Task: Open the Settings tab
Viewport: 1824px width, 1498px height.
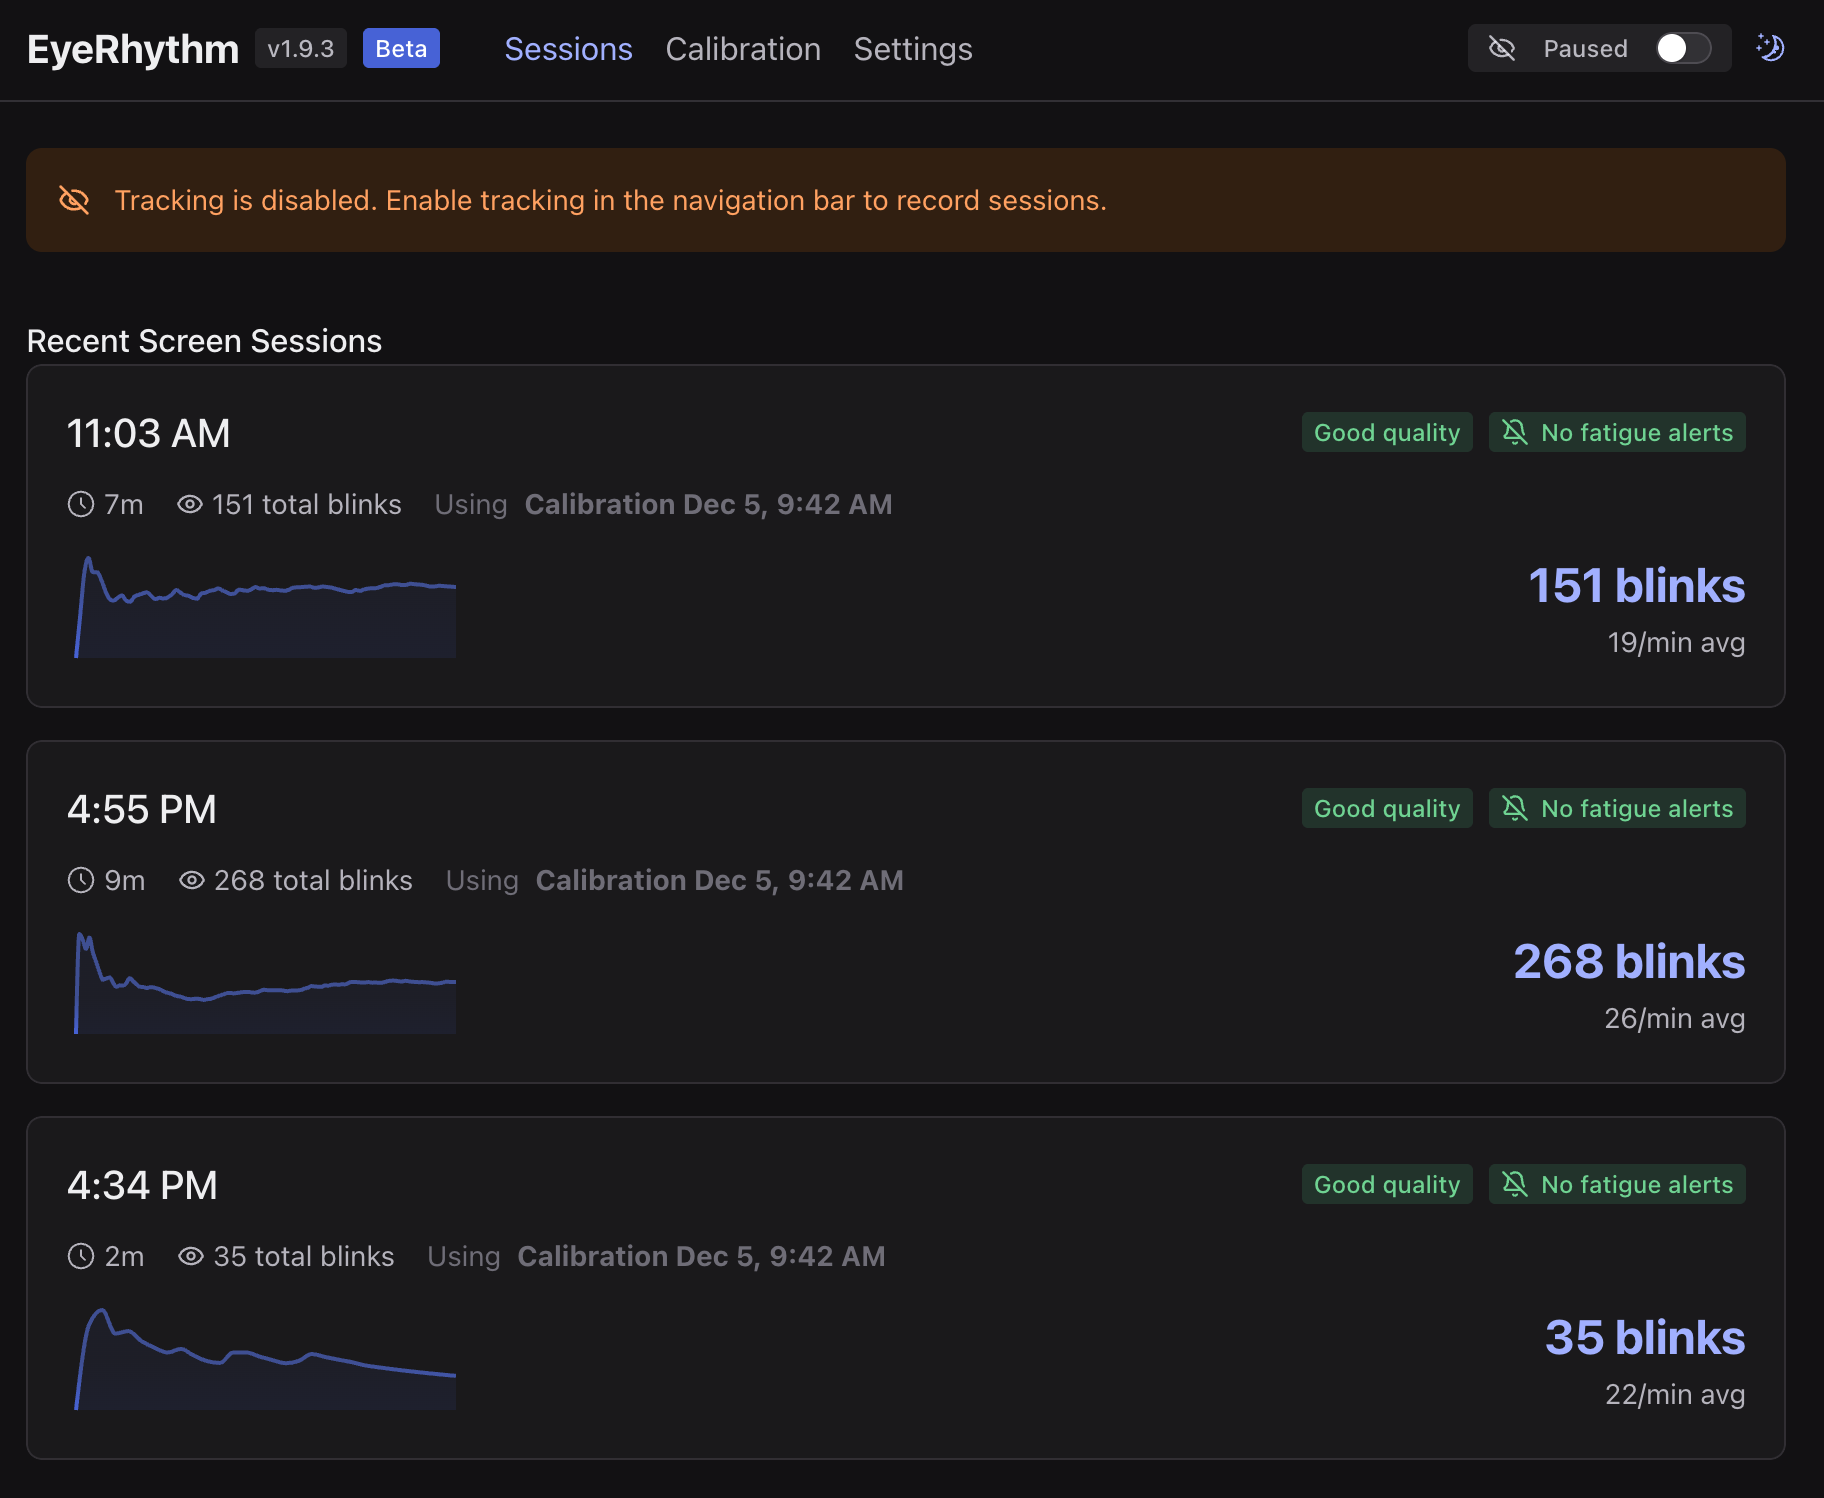Action: pos(913,49)
